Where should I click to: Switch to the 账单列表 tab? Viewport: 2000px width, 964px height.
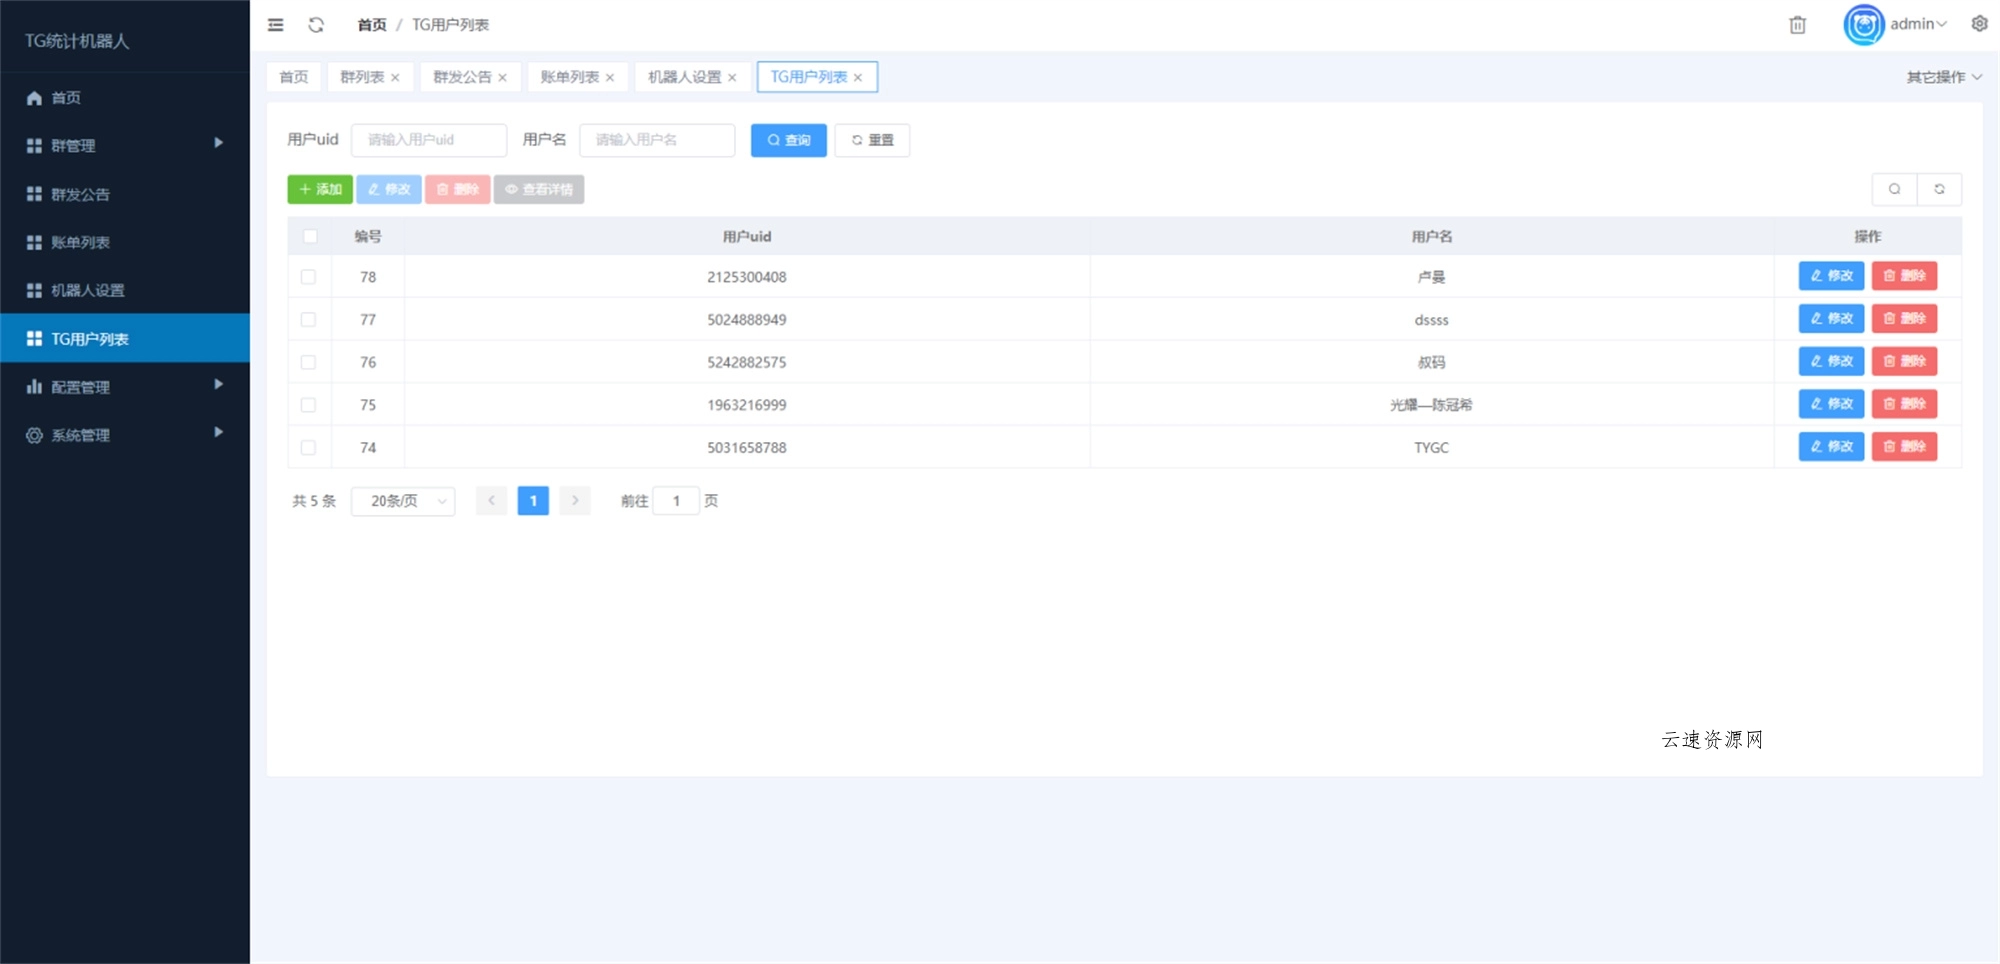[570, 76]
